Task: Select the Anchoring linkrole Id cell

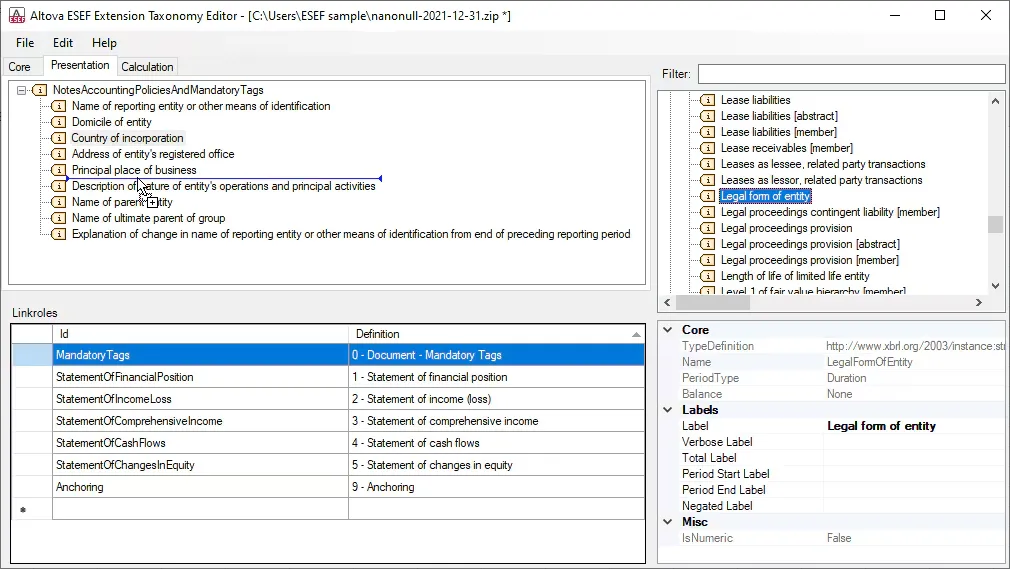Action: [200, 487]
